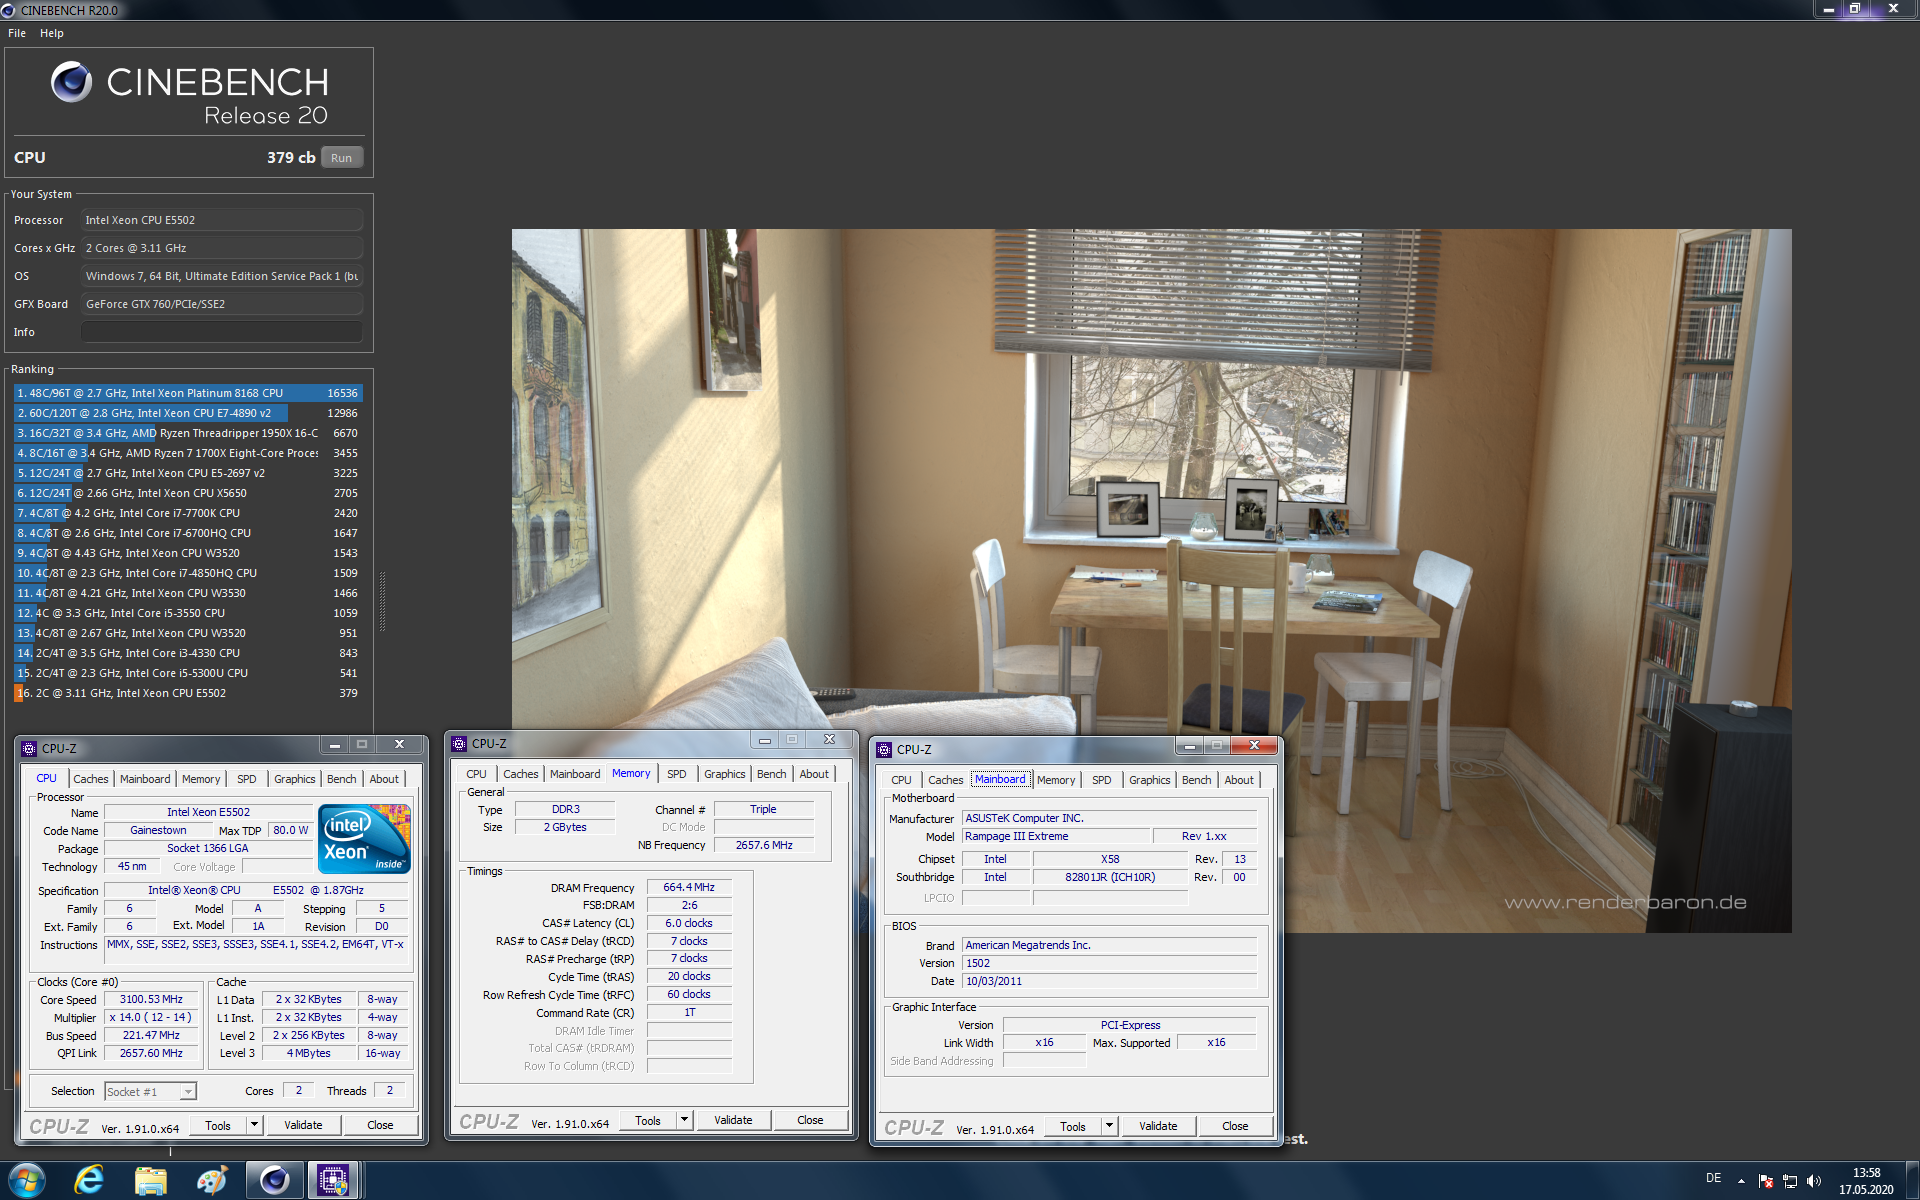
Task: Click Validate in right CPU-Z window
Action: (x=1158, y=1126)
